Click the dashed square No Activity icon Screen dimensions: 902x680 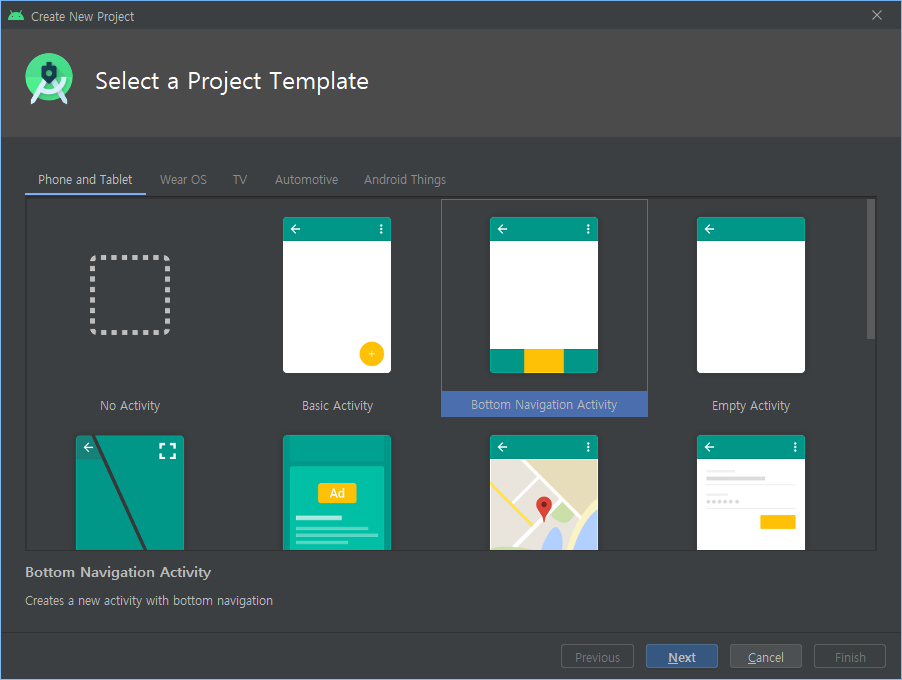click(x=130, y=295)
